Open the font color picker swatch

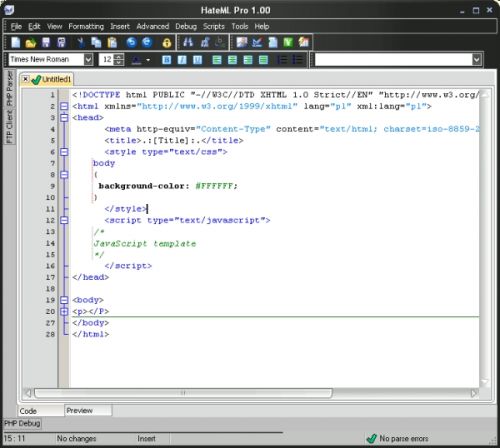tap(137, 60)
